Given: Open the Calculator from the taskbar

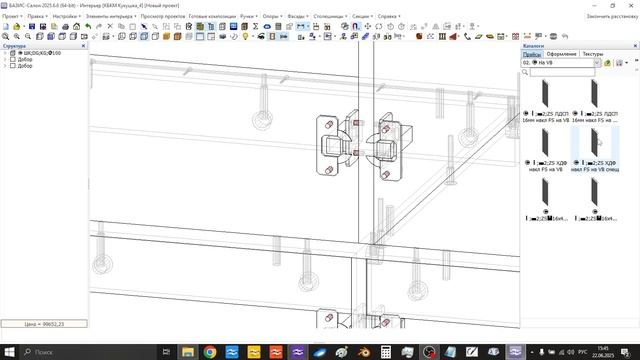Looking at the screenshot, I should pyautogui.click(x=386, y=352).
